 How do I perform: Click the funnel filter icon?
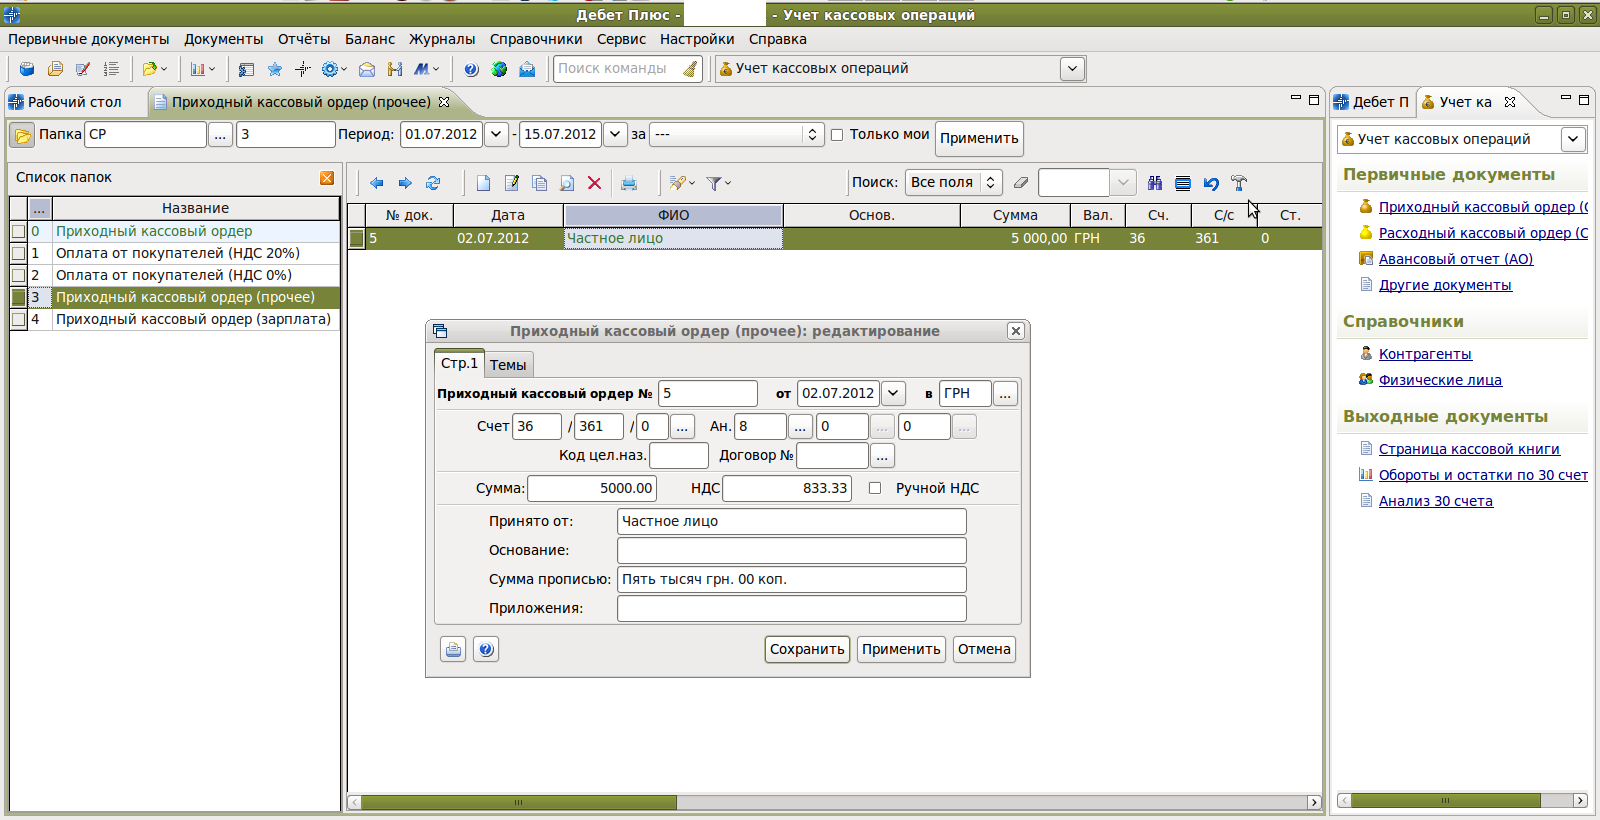click(x=714, y=183)
